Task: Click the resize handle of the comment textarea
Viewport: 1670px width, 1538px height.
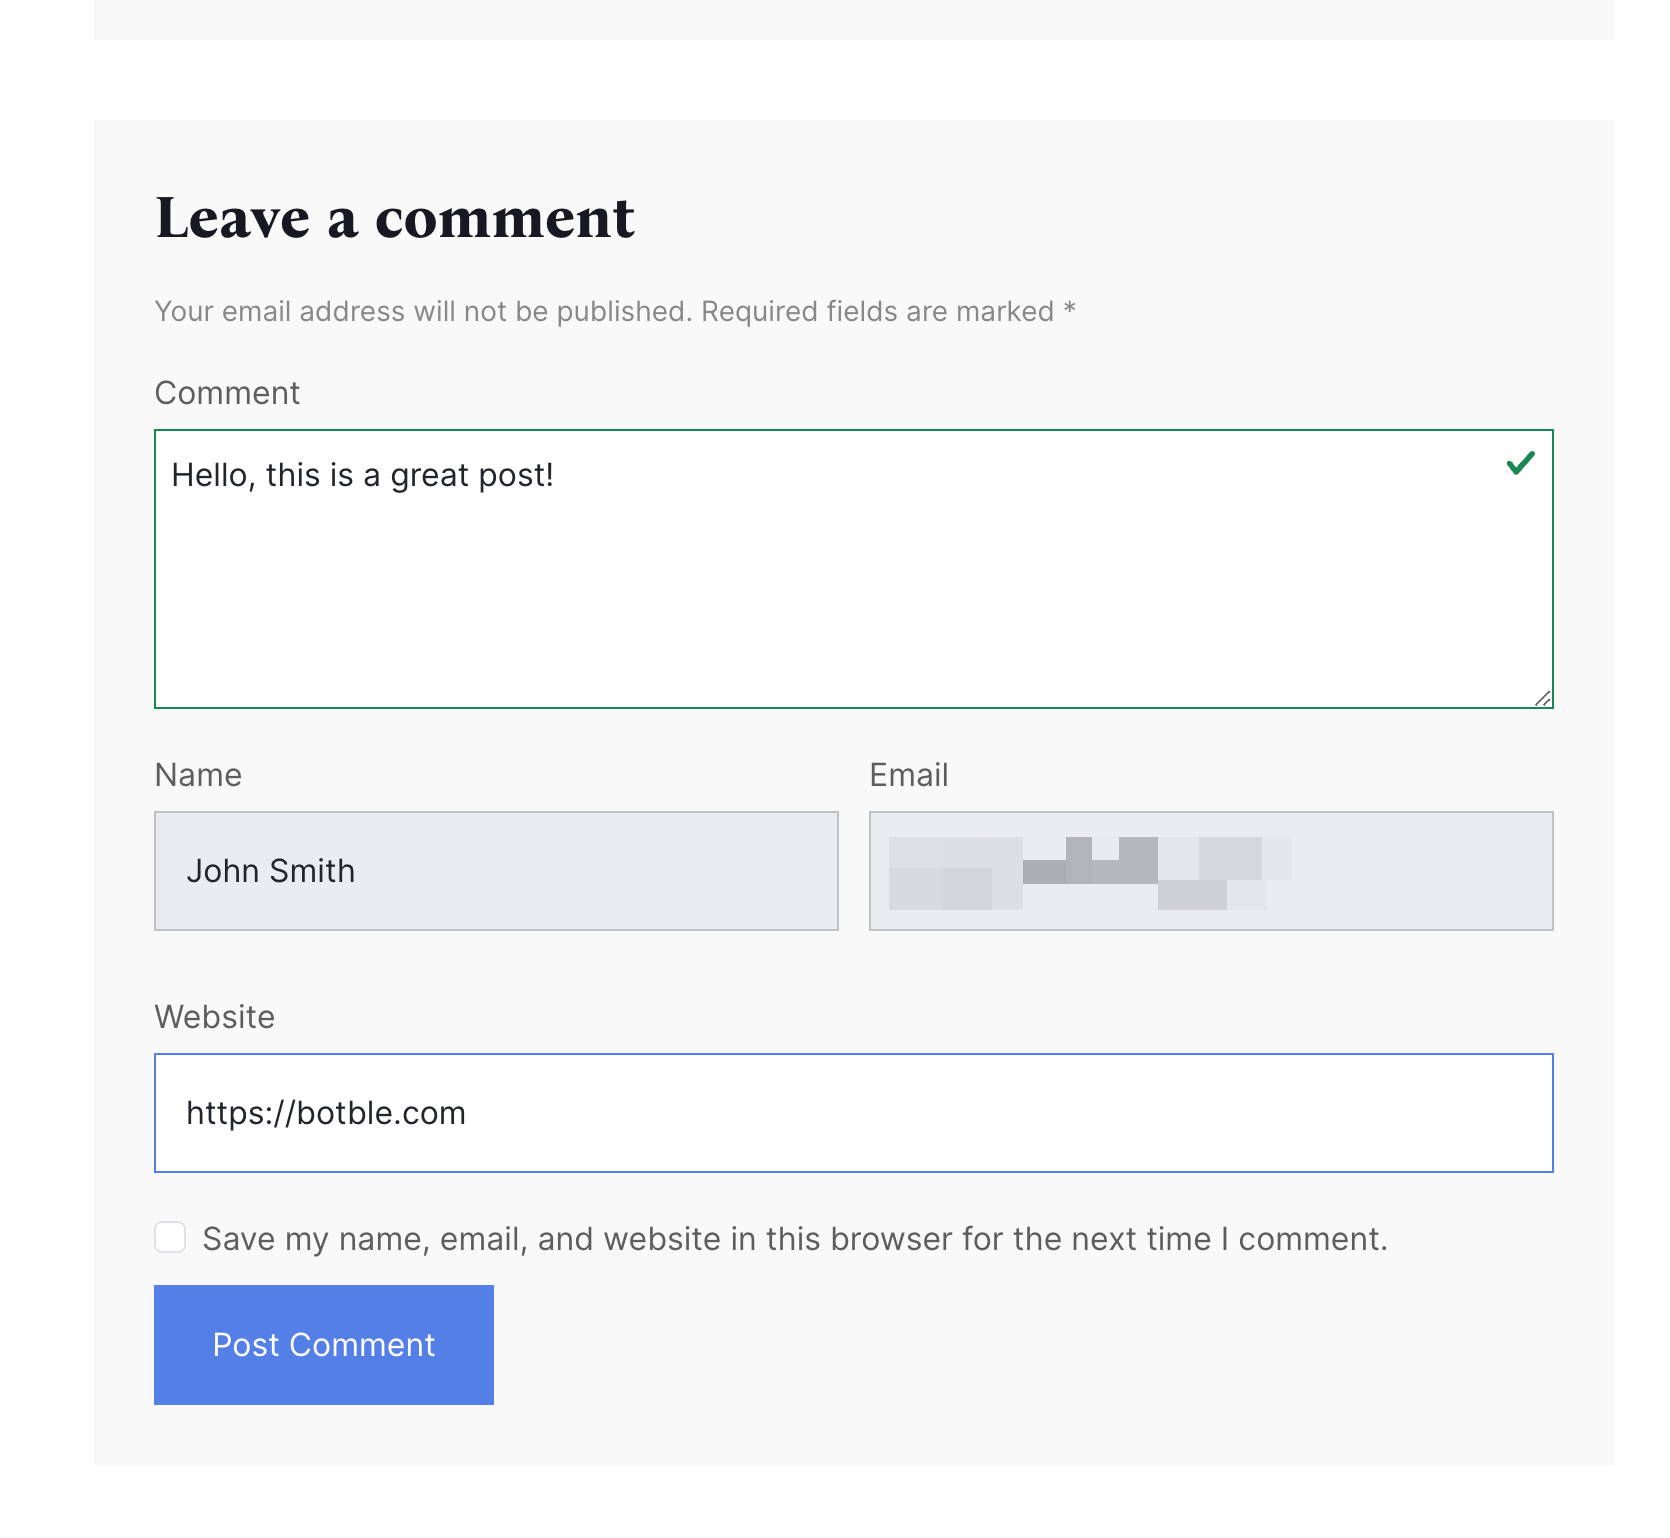Action: (1545, 700)
